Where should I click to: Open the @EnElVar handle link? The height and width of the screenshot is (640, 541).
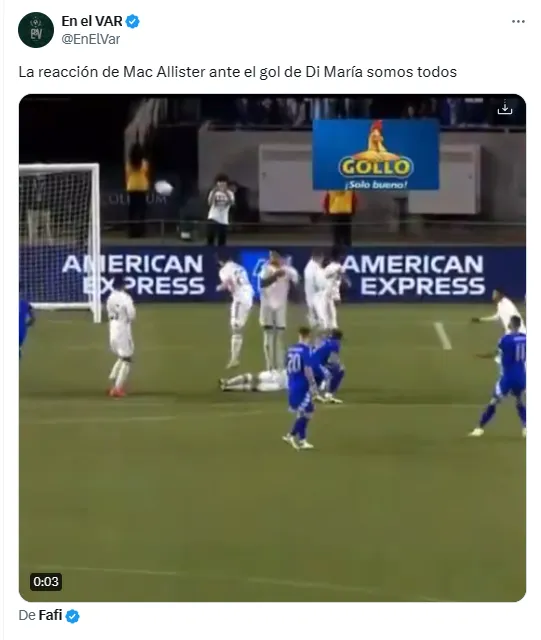[91, 39]
